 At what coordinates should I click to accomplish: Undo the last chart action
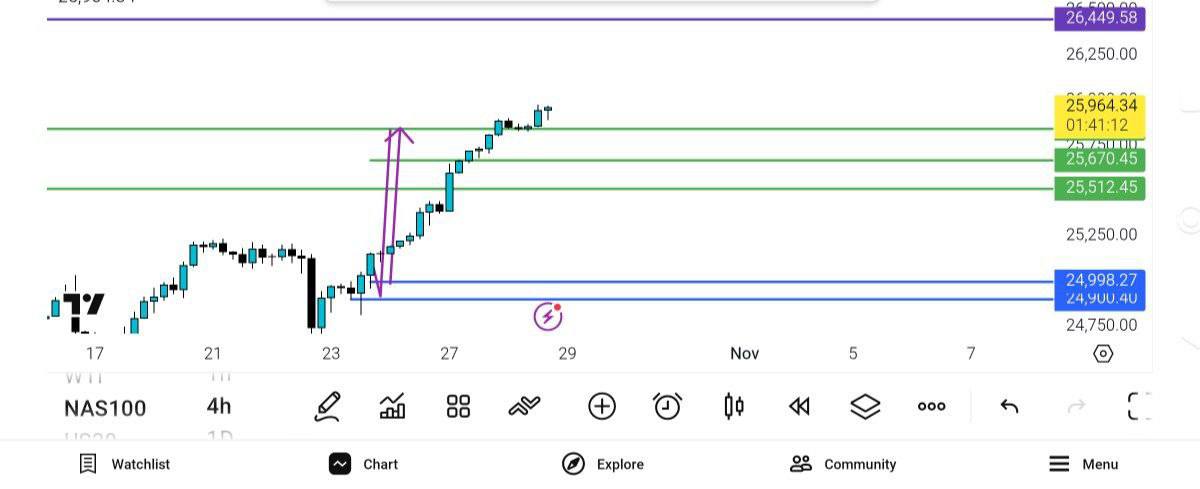click(x=1009, y=406)
